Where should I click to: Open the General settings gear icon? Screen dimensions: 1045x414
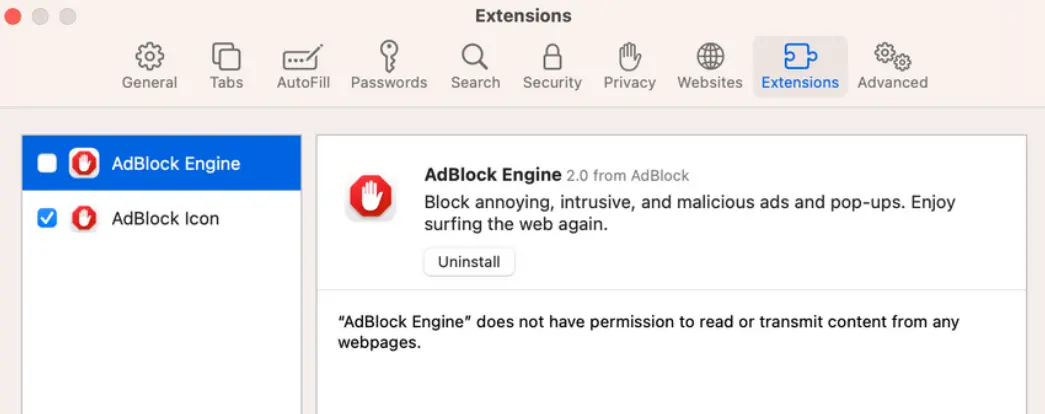[149, 56]
